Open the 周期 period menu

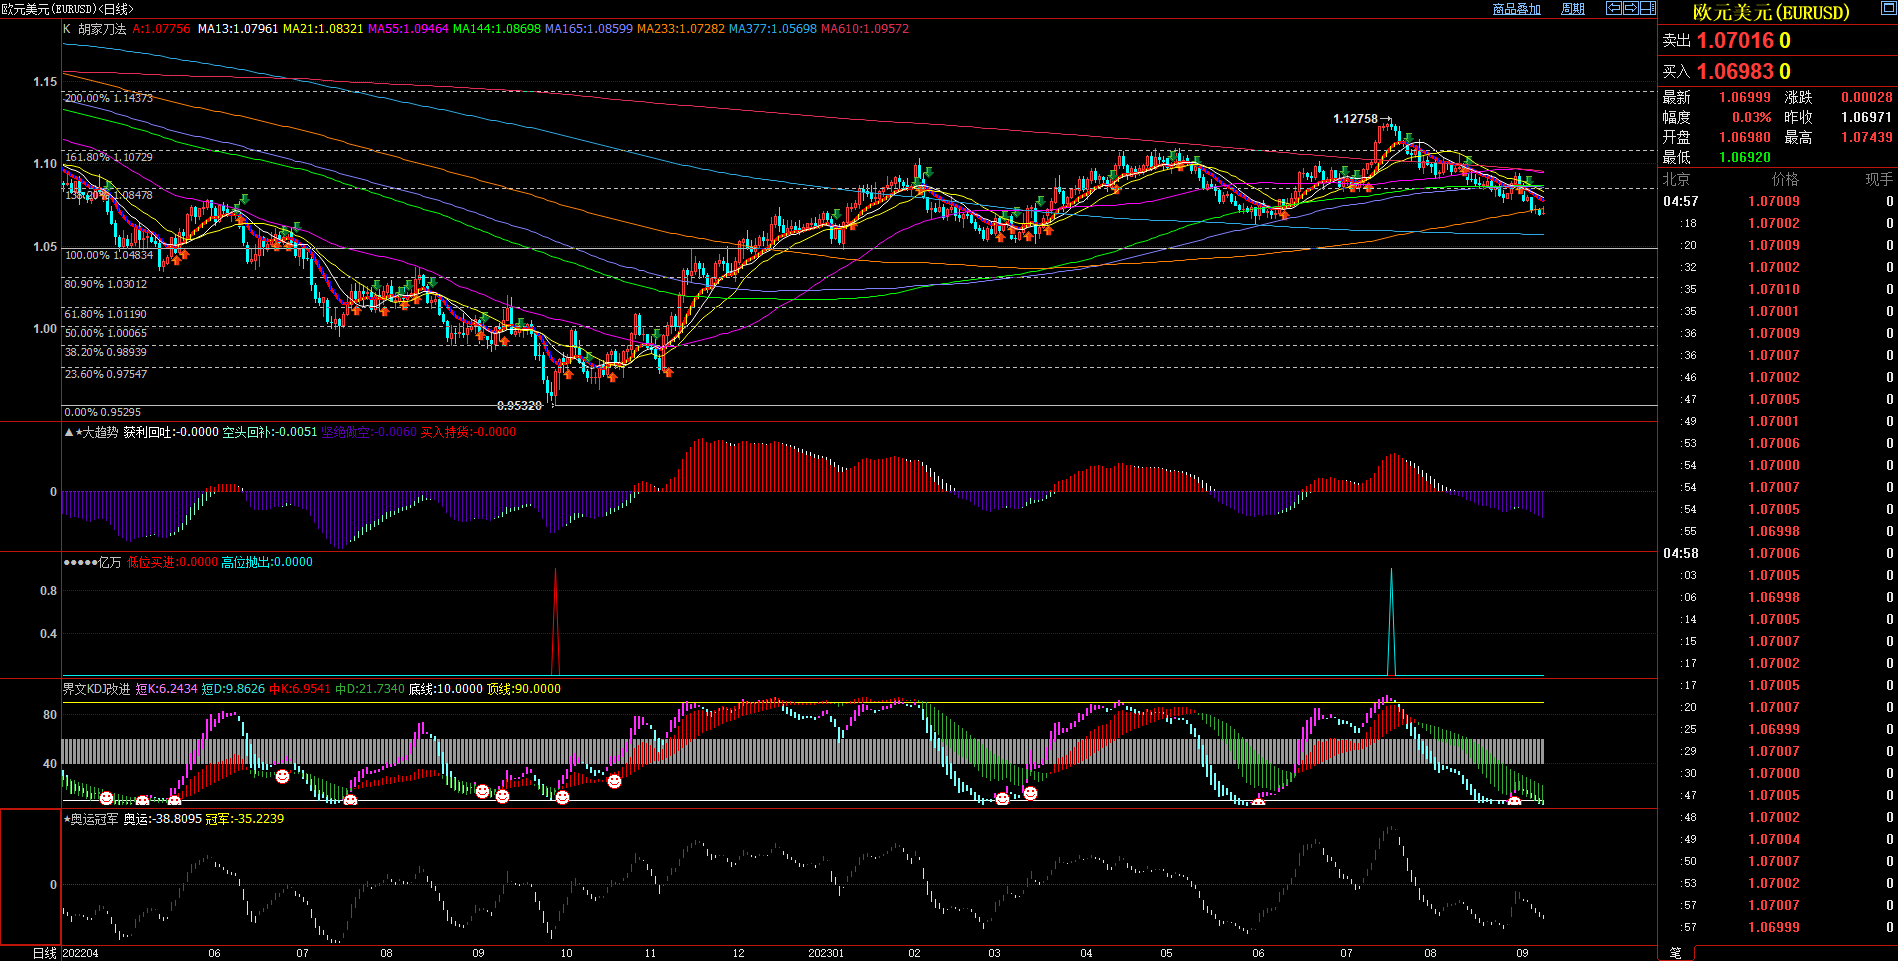click(x=1573, y=9)
